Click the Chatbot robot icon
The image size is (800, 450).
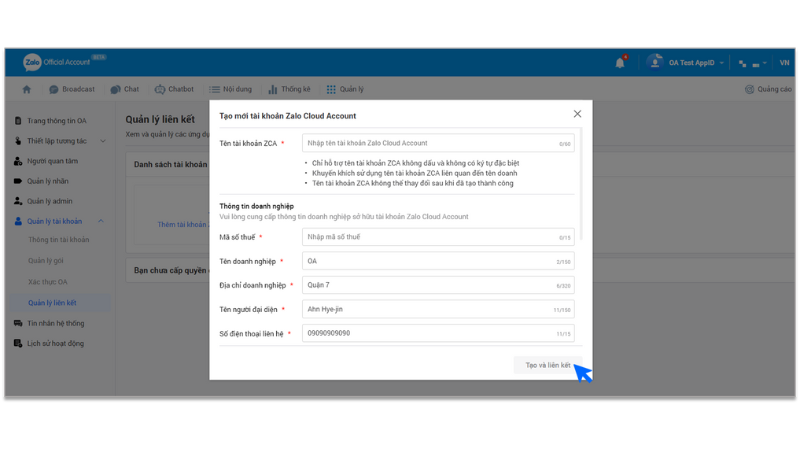click(160, 89)
